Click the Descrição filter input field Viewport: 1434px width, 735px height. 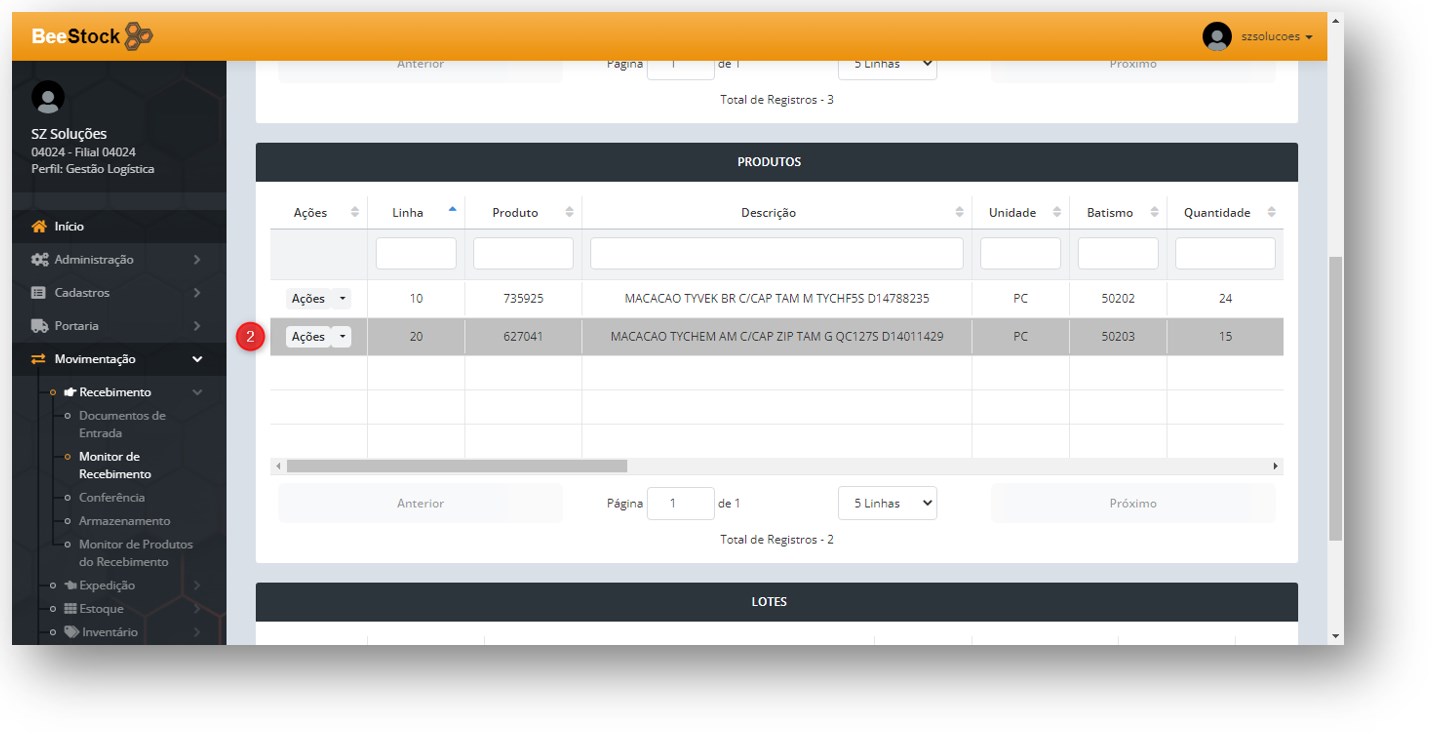click(x=776, y=253)
